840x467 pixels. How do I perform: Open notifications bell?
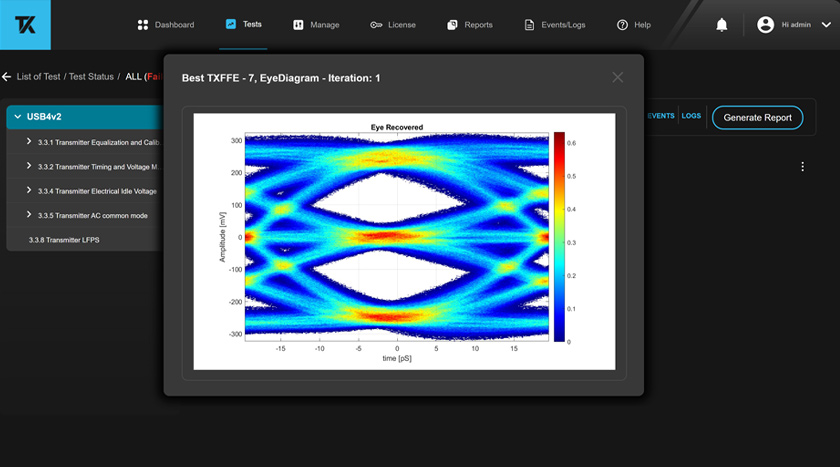pyautogui.click(x=722, y=25)
